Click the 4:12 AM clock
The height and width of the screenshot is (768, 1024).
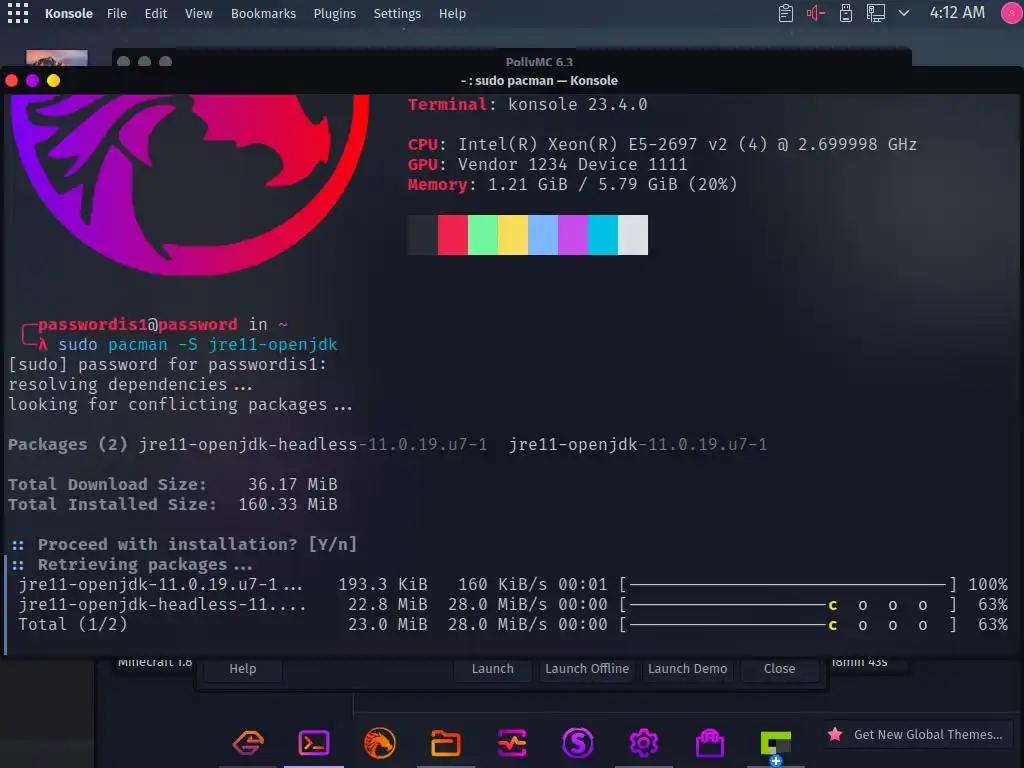point(957,12)
